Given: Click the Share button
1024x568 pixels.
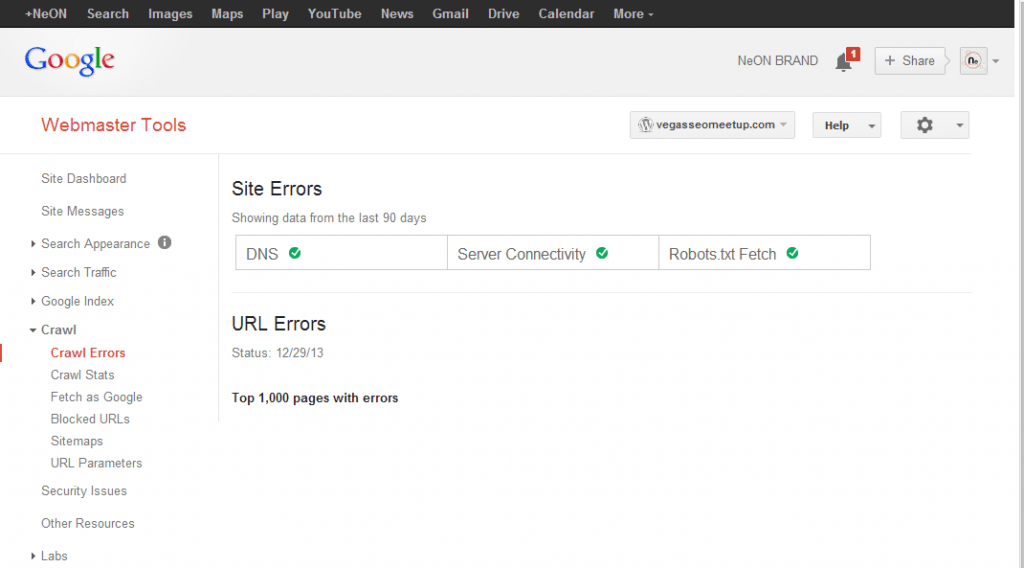Looking at the screenshot, I should [910, 61].
